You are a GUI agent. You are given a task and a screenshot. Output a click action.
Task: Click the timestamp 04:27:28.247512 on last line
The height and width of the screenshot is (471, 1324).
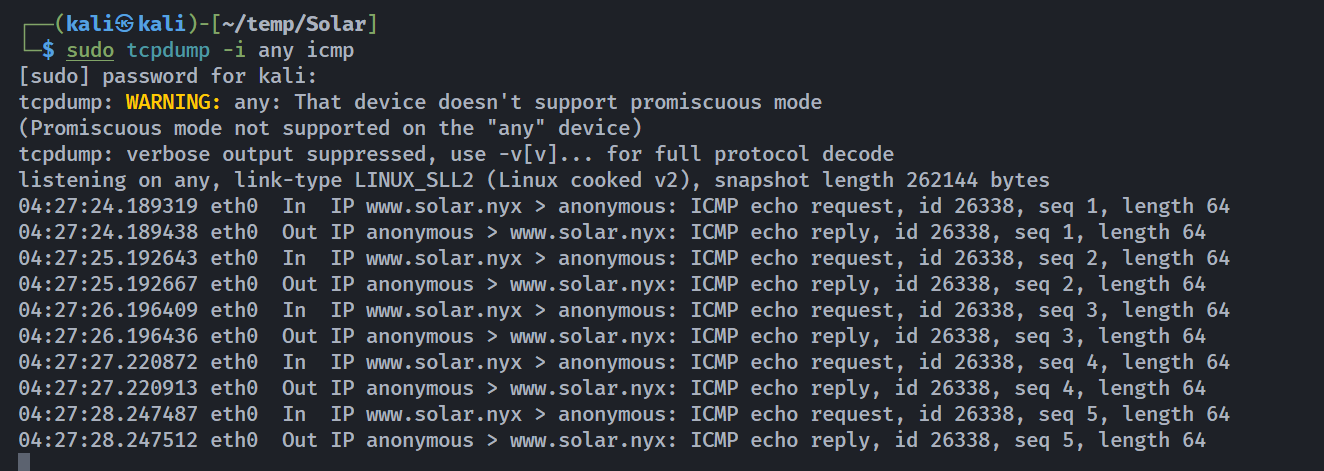[108, 440]
